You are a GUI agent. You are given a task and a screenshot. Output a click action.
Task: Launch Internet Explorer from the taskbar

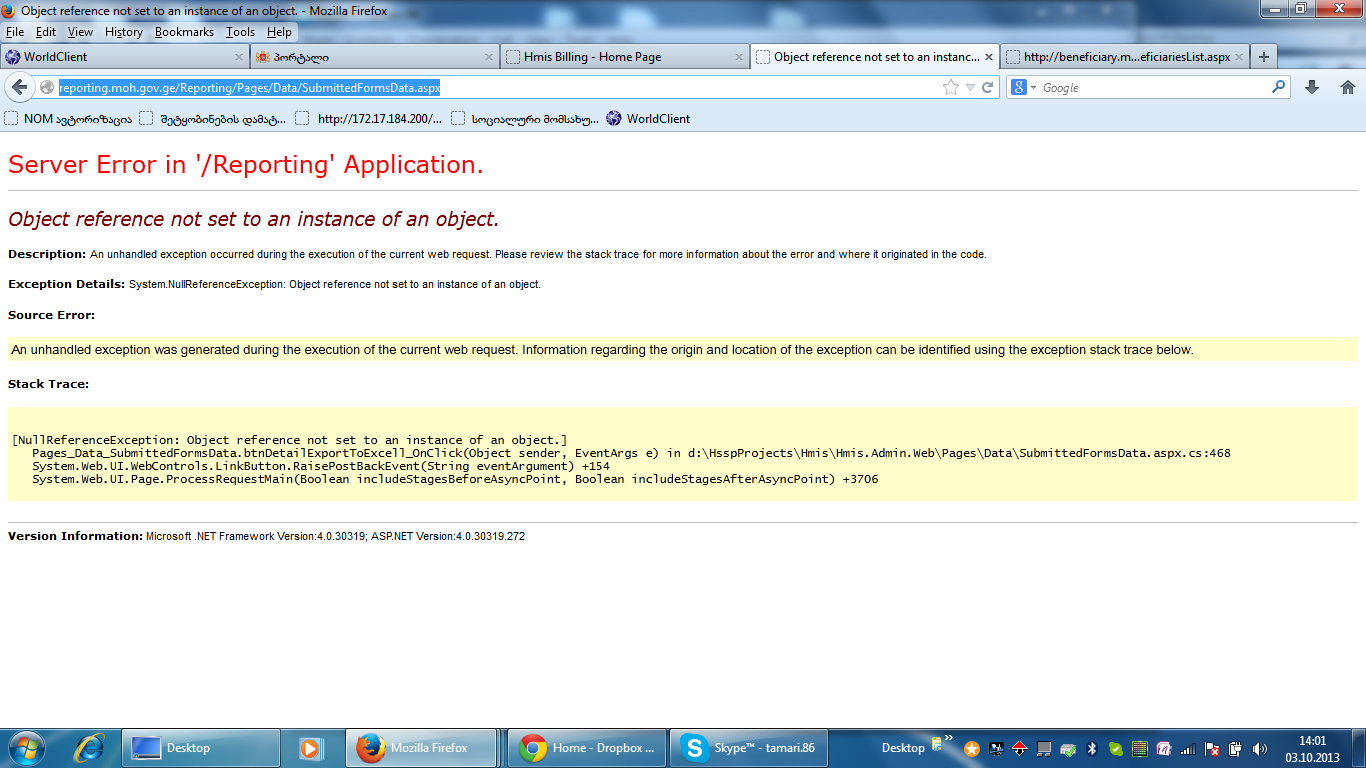pos(91,747)
